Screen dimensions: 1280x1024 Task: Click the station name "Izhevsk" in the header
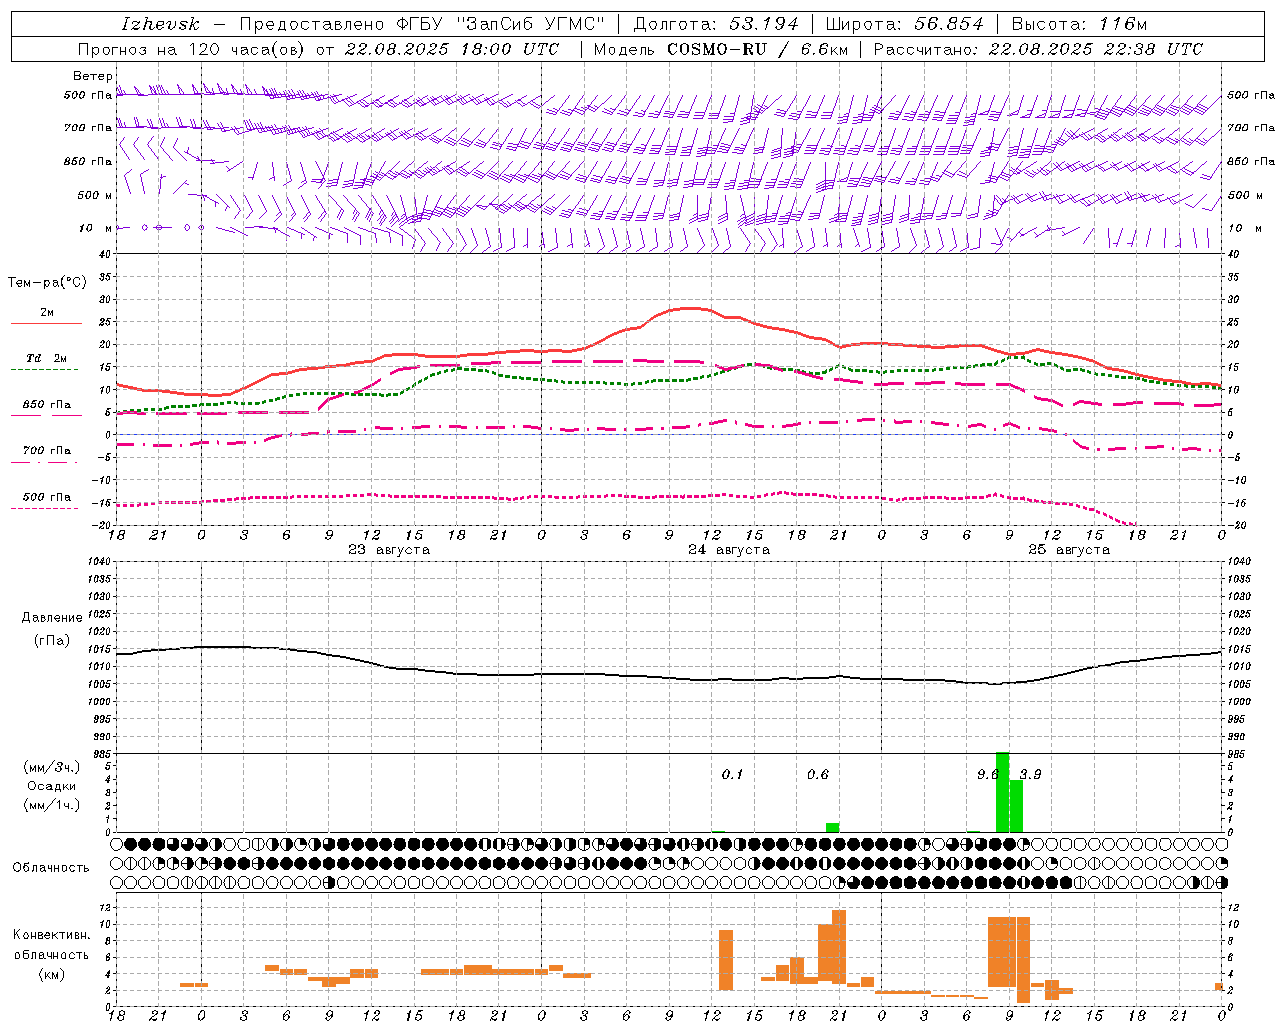point(160,24)
